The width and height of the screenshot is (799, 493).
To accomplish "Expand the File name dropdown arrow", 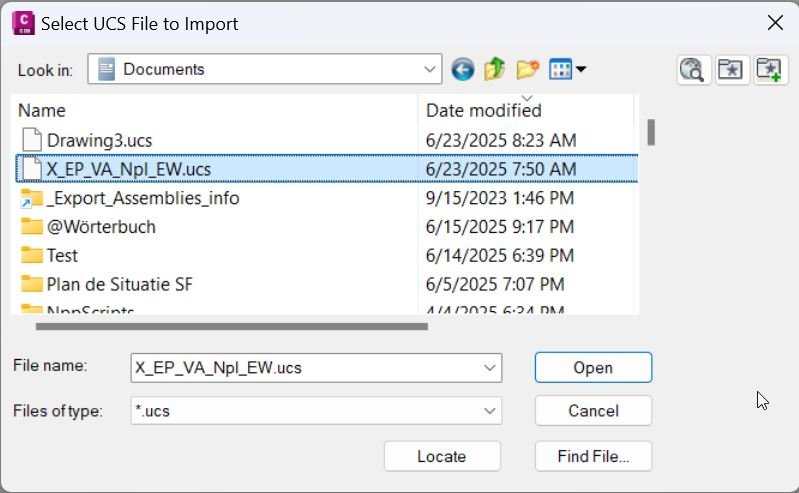I will [x=490, y=368].
